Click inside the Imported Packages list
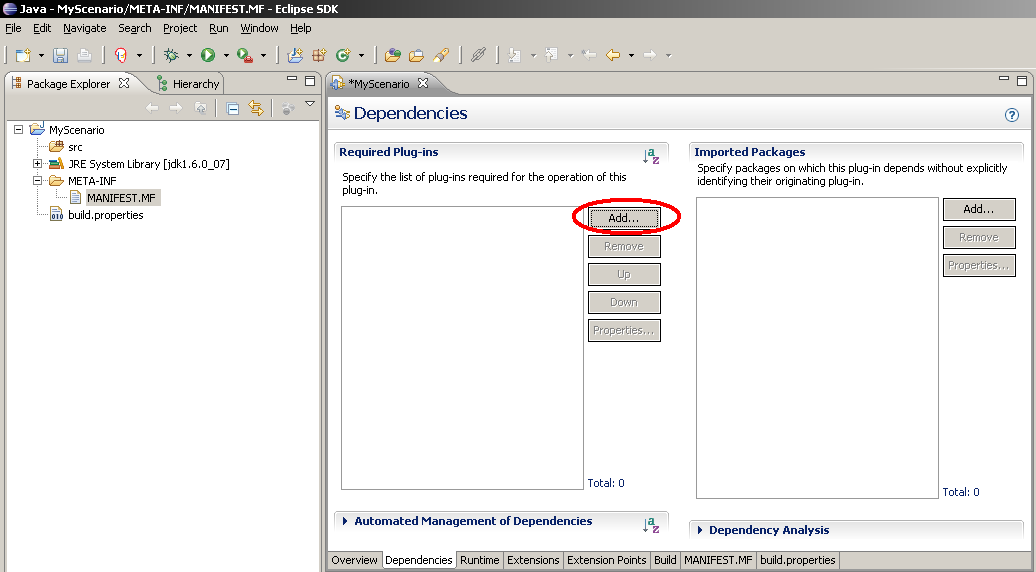The width and height of the screenshot is (1036, 572). [817, 348]
